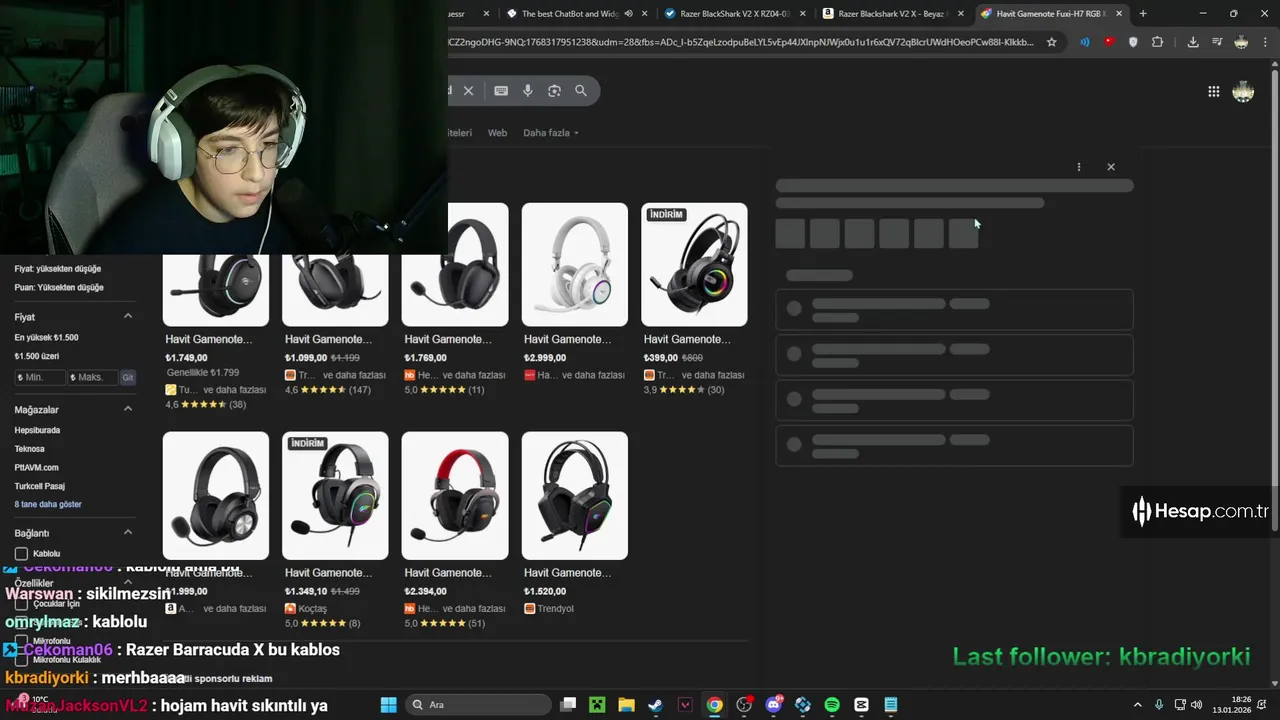Collapse the Mağazalar filter section

tap(128, 409)
